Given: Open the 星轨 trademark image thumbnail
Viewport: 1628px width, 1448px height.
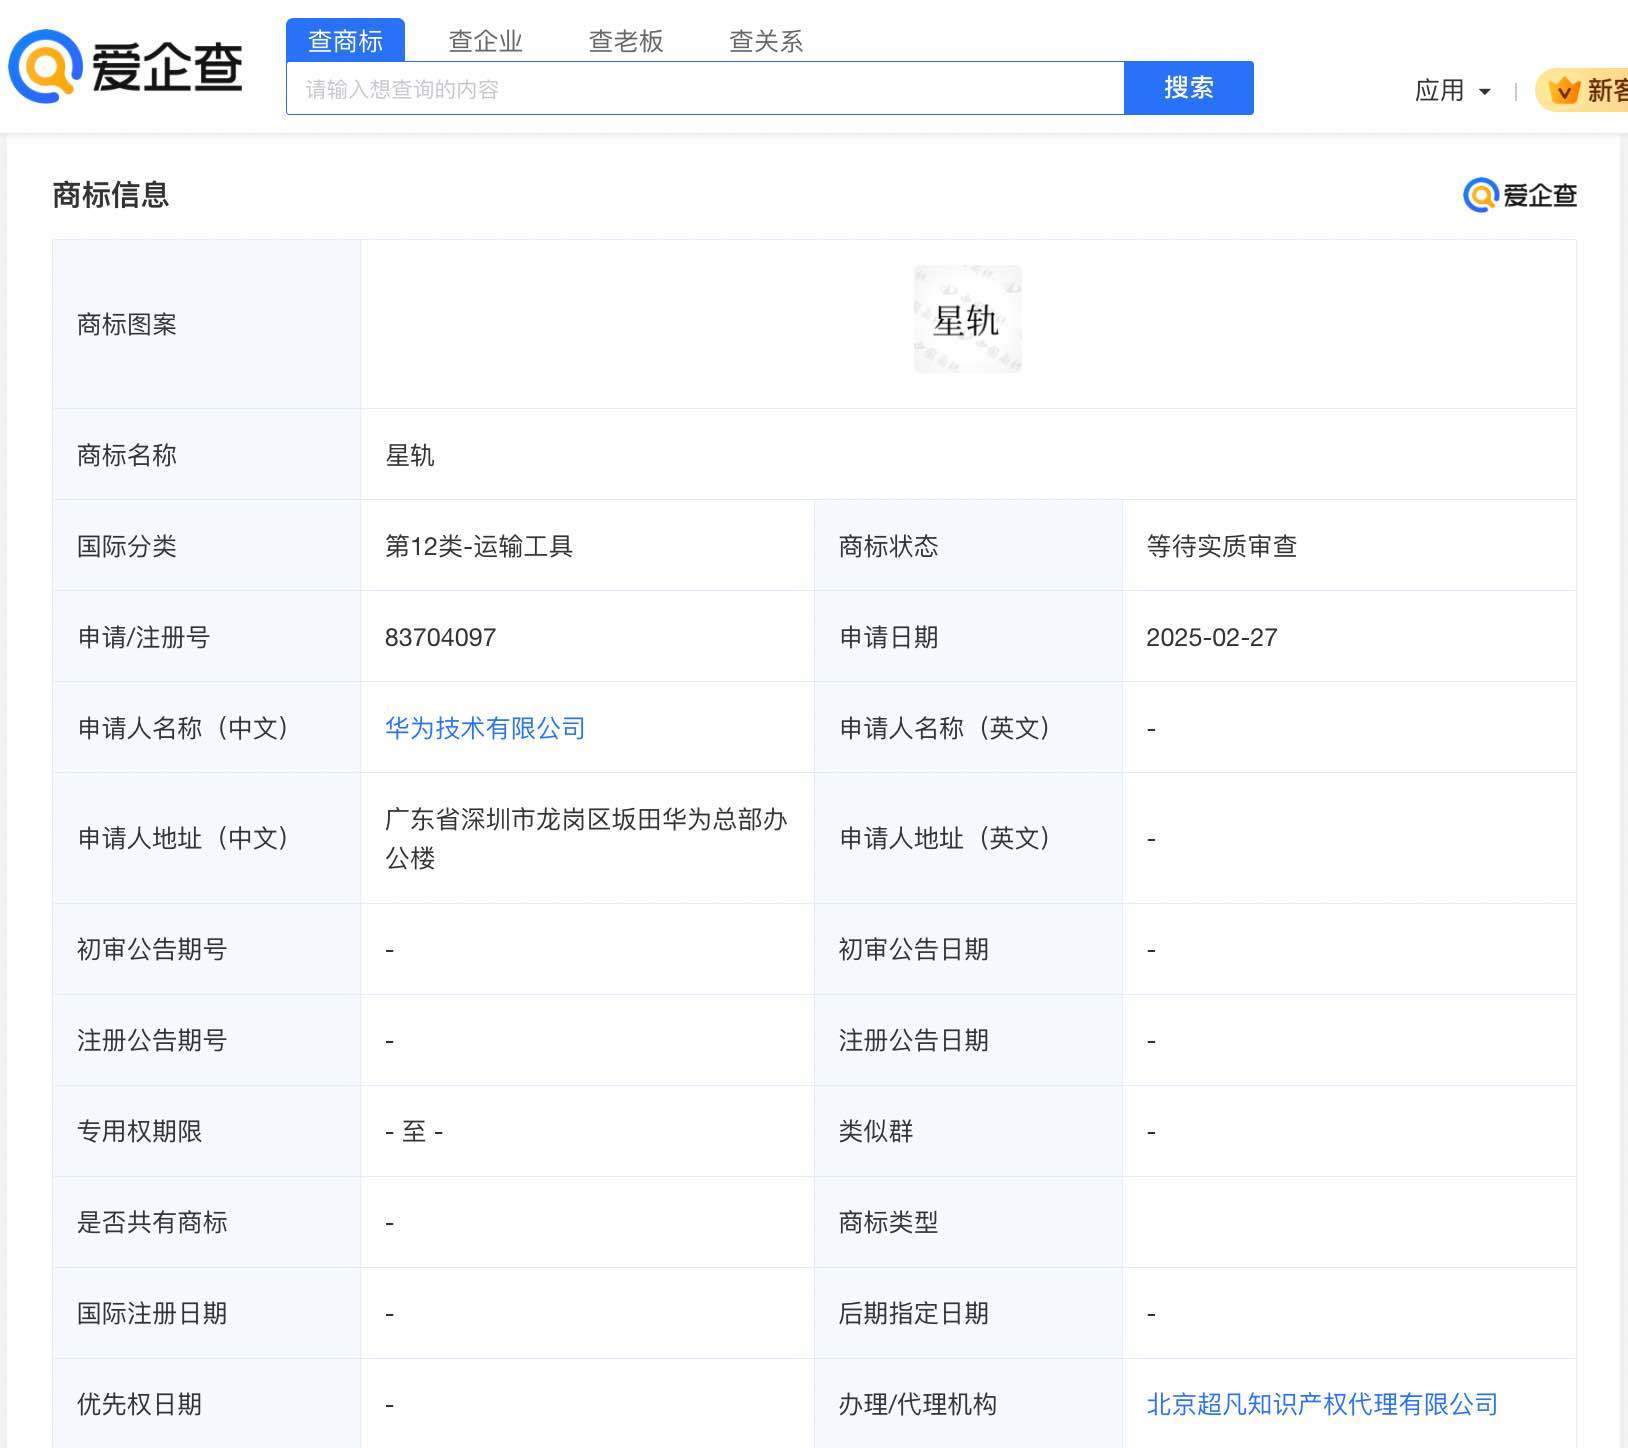Looking at the screenshot, I should [967, 320].
